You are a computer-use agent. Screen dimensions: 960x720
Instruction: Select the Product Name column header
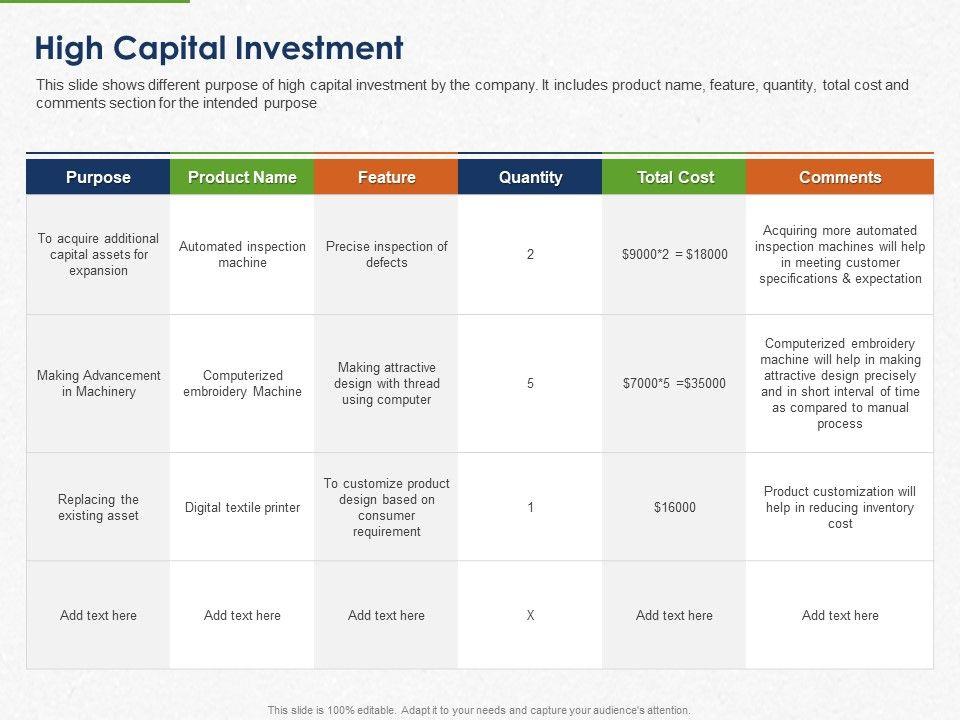(x=242, y=177)
